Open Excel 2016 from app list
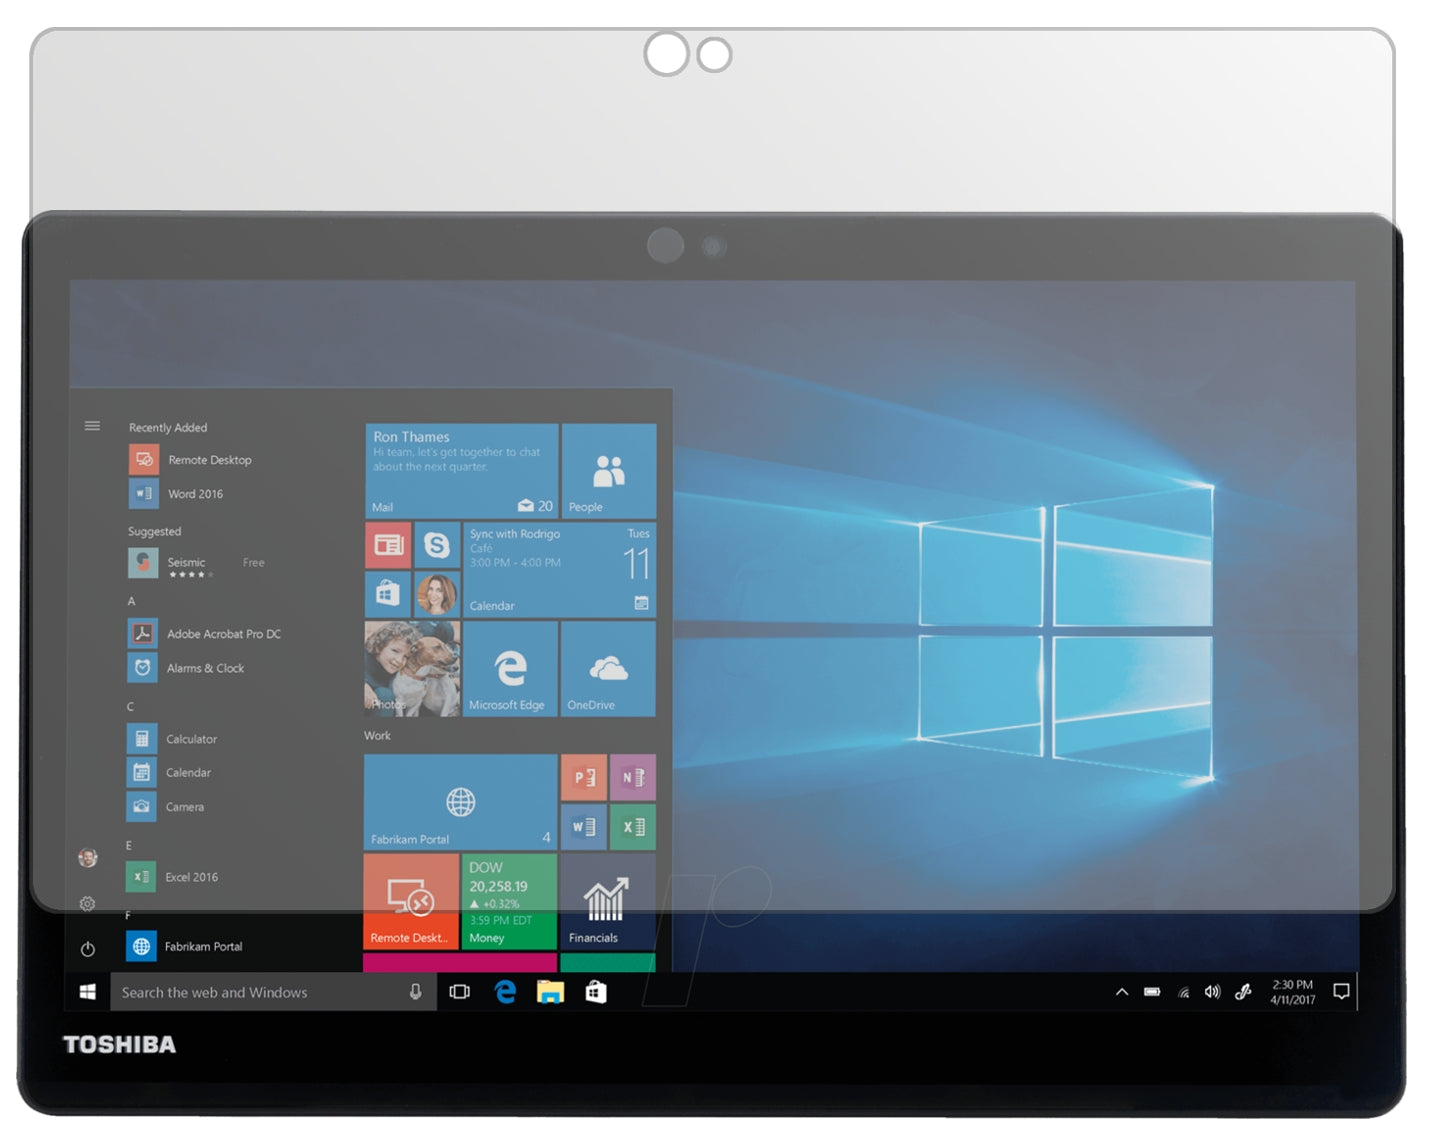This screenshot has height=1137, width=1448. [x=172, y=877]
